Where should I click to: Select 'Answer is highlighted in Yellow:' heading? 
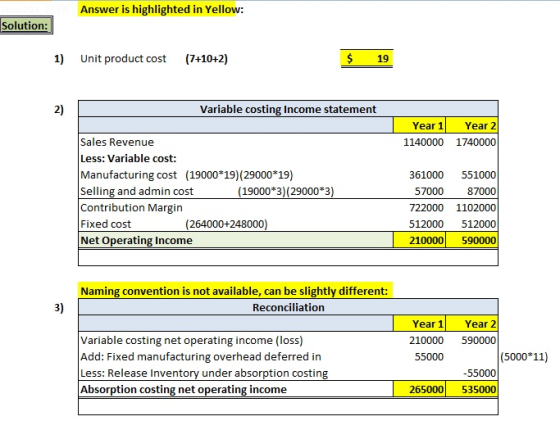(162, 9)
